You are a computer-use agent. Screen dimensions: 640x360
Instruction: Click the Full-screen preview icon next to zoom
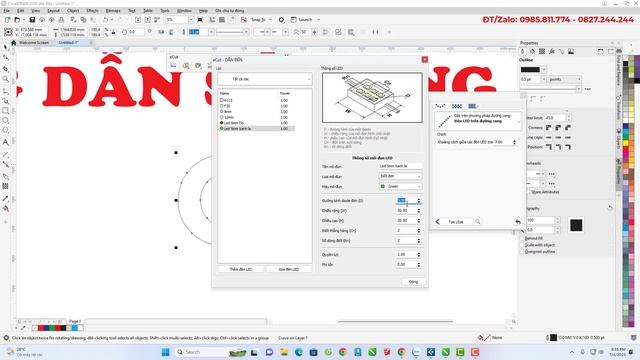[x=200, y=20]
